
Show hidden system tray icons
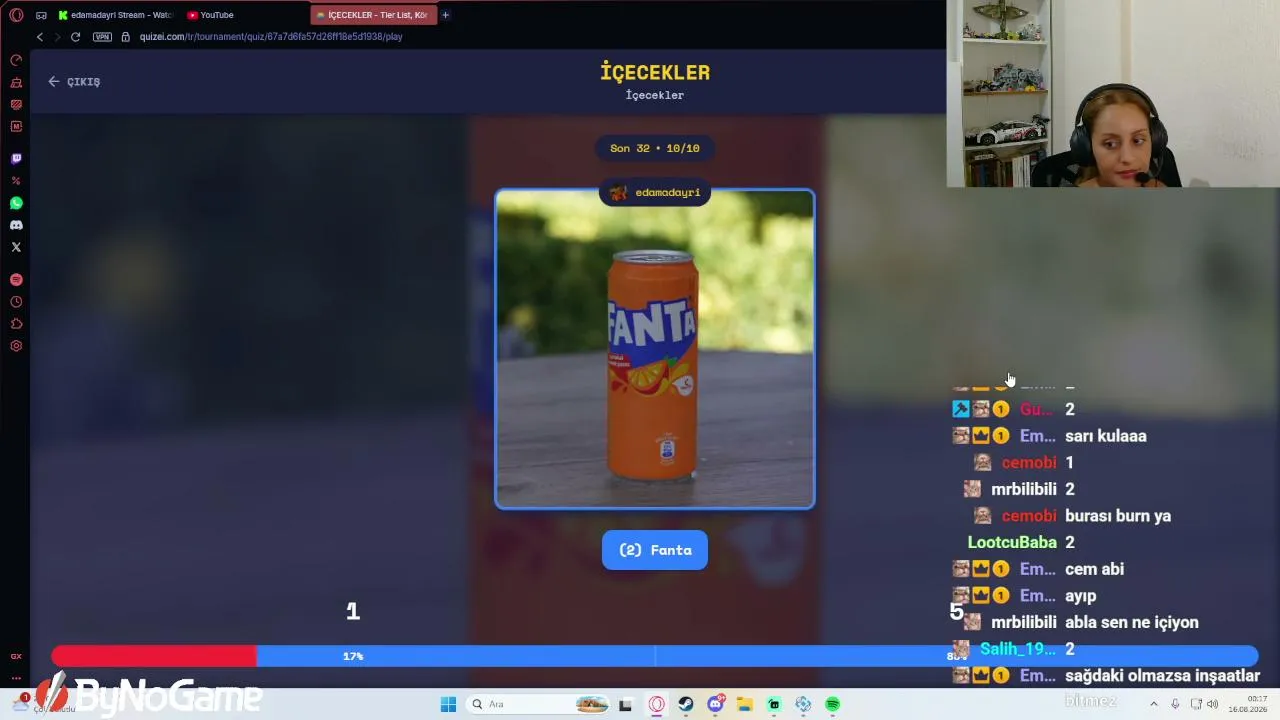(1153, 704)
